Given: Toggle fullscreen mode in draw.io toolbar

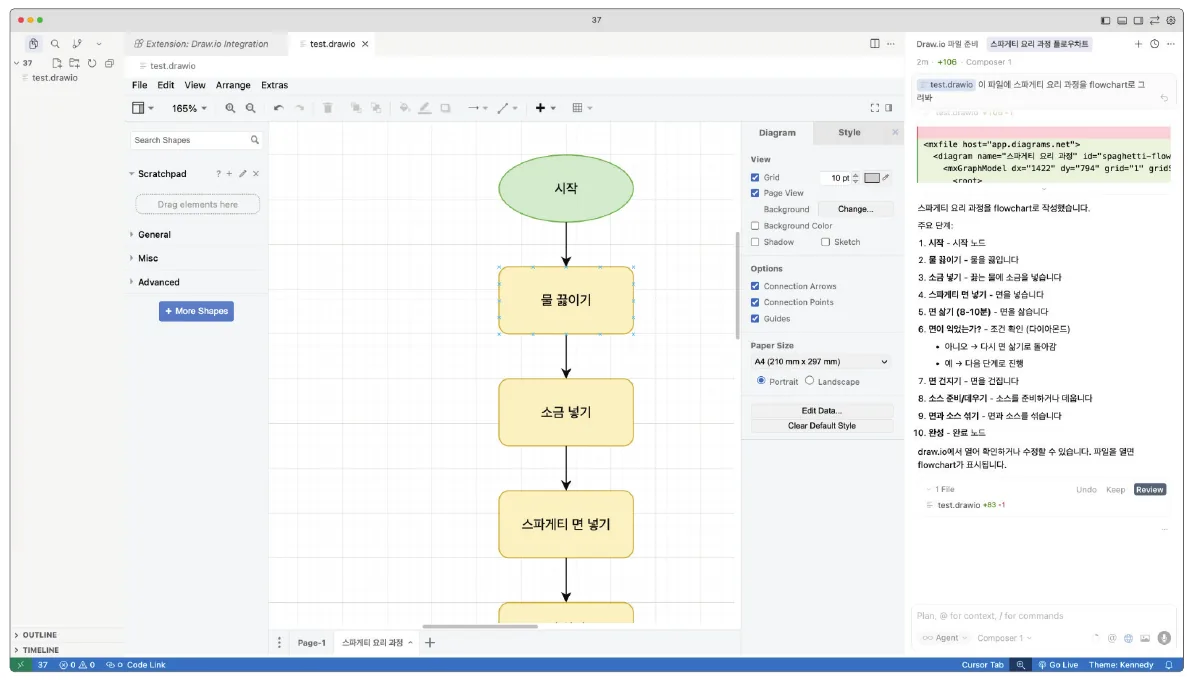Looking at the screenshot, I should [x=875, y=108].
